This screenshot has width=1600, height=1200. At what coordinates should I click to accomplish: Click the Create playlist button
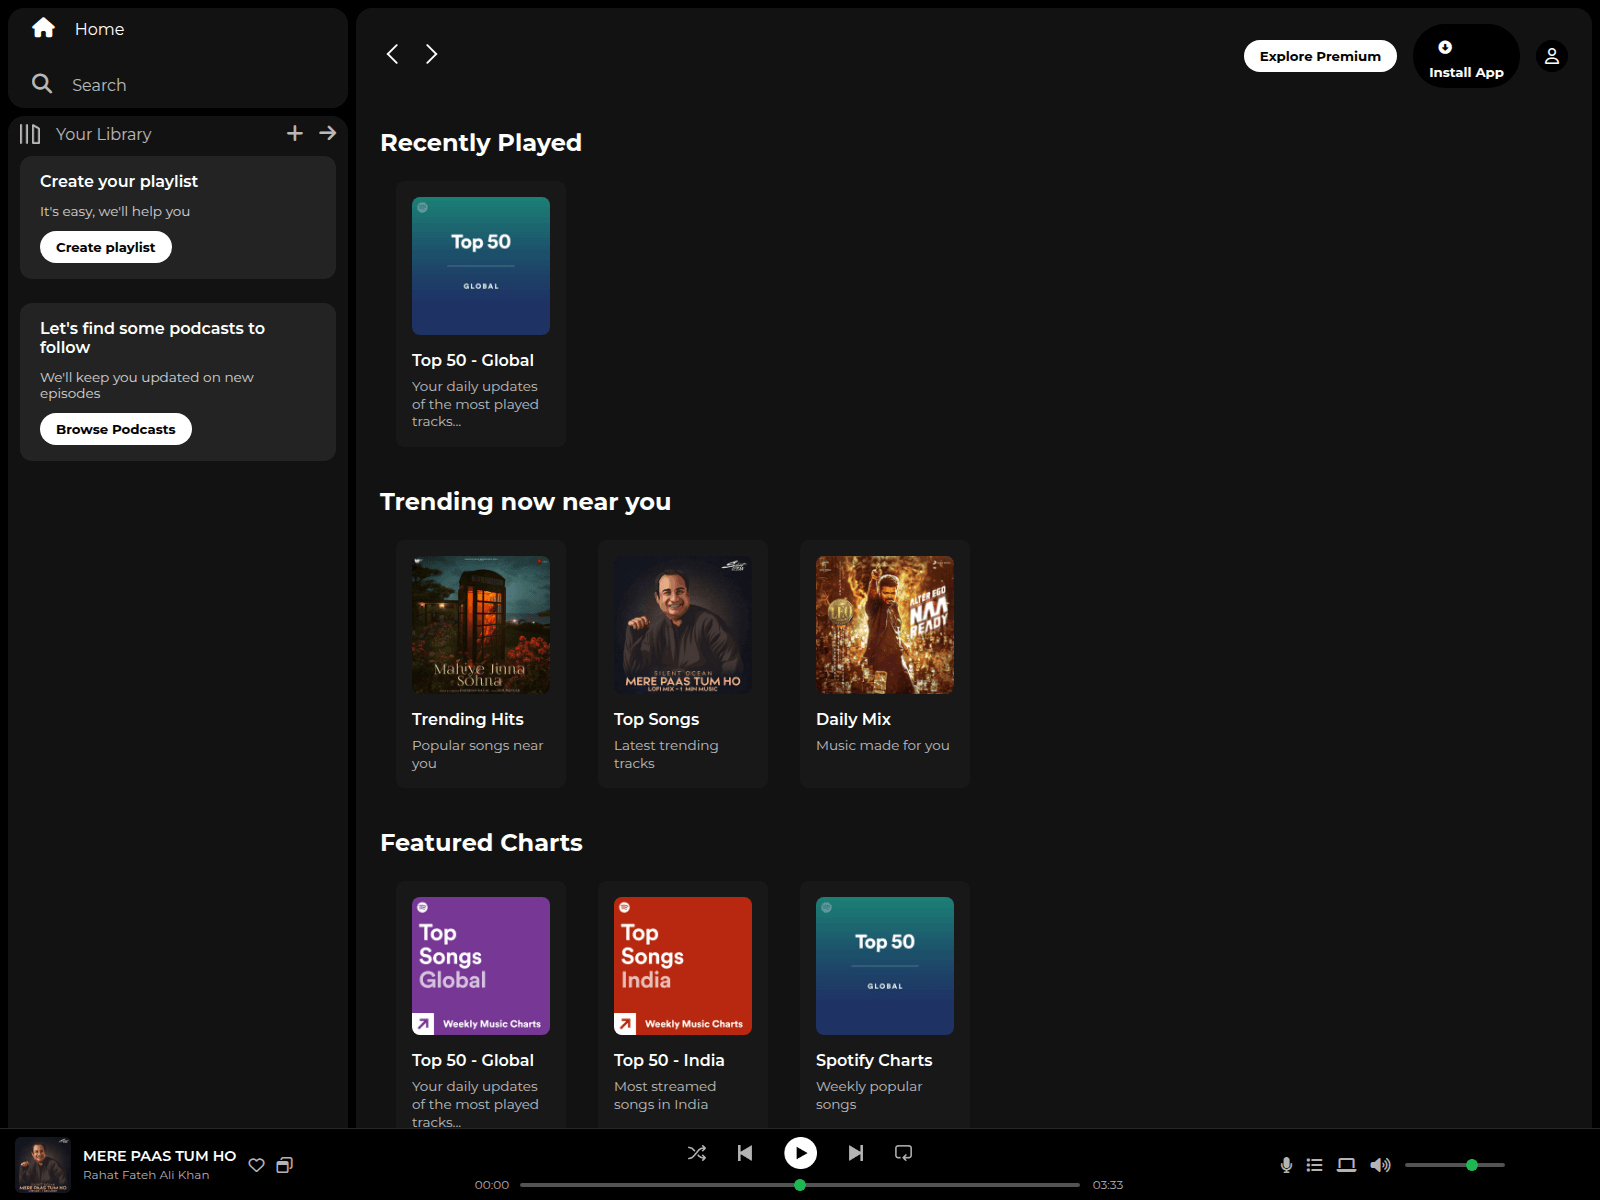(x=106, y=247)
